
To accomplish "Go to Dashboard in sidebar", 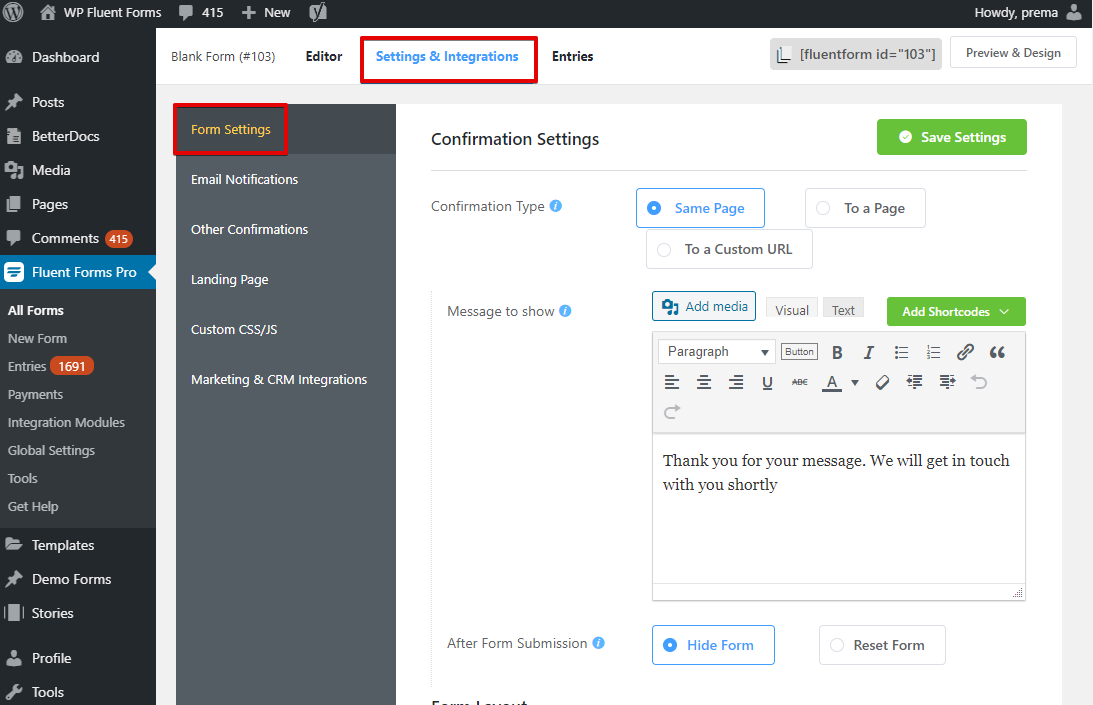I will [x=78, y=57].
